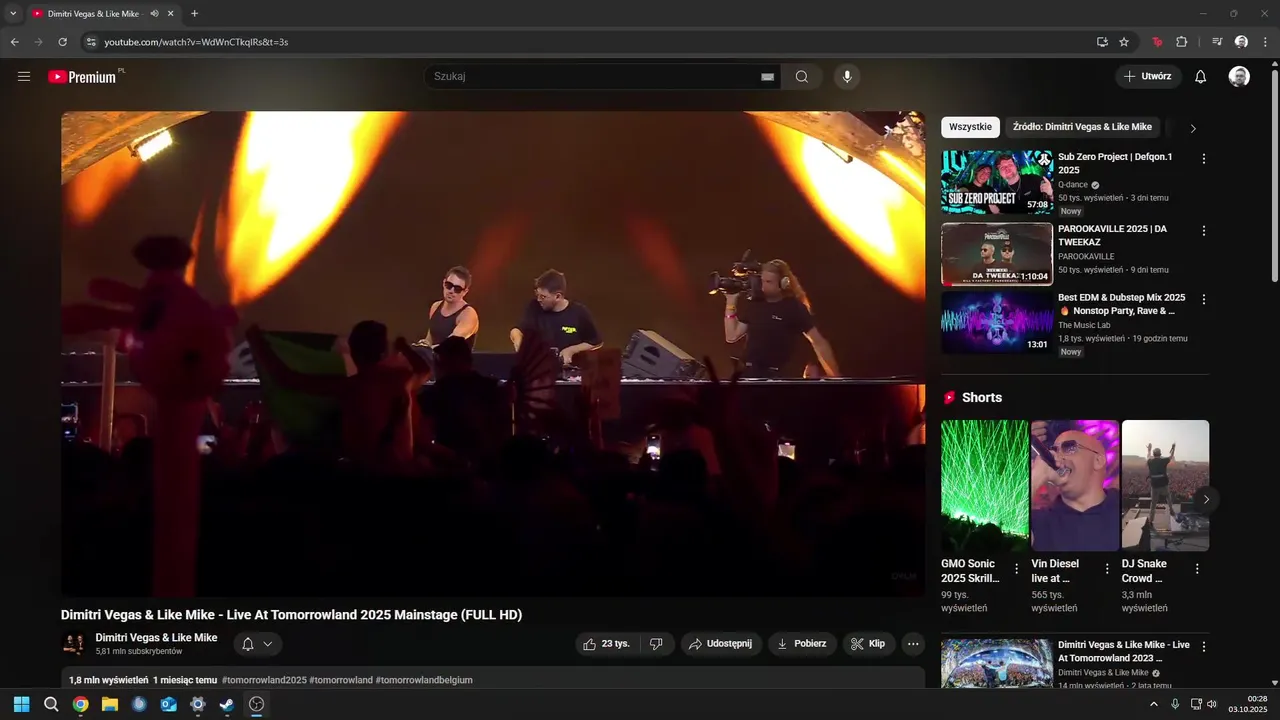Viewport: 1280px width, 720px height.
Task: Open the YouTube guide hamburger menu
Action: coord(24,76)
